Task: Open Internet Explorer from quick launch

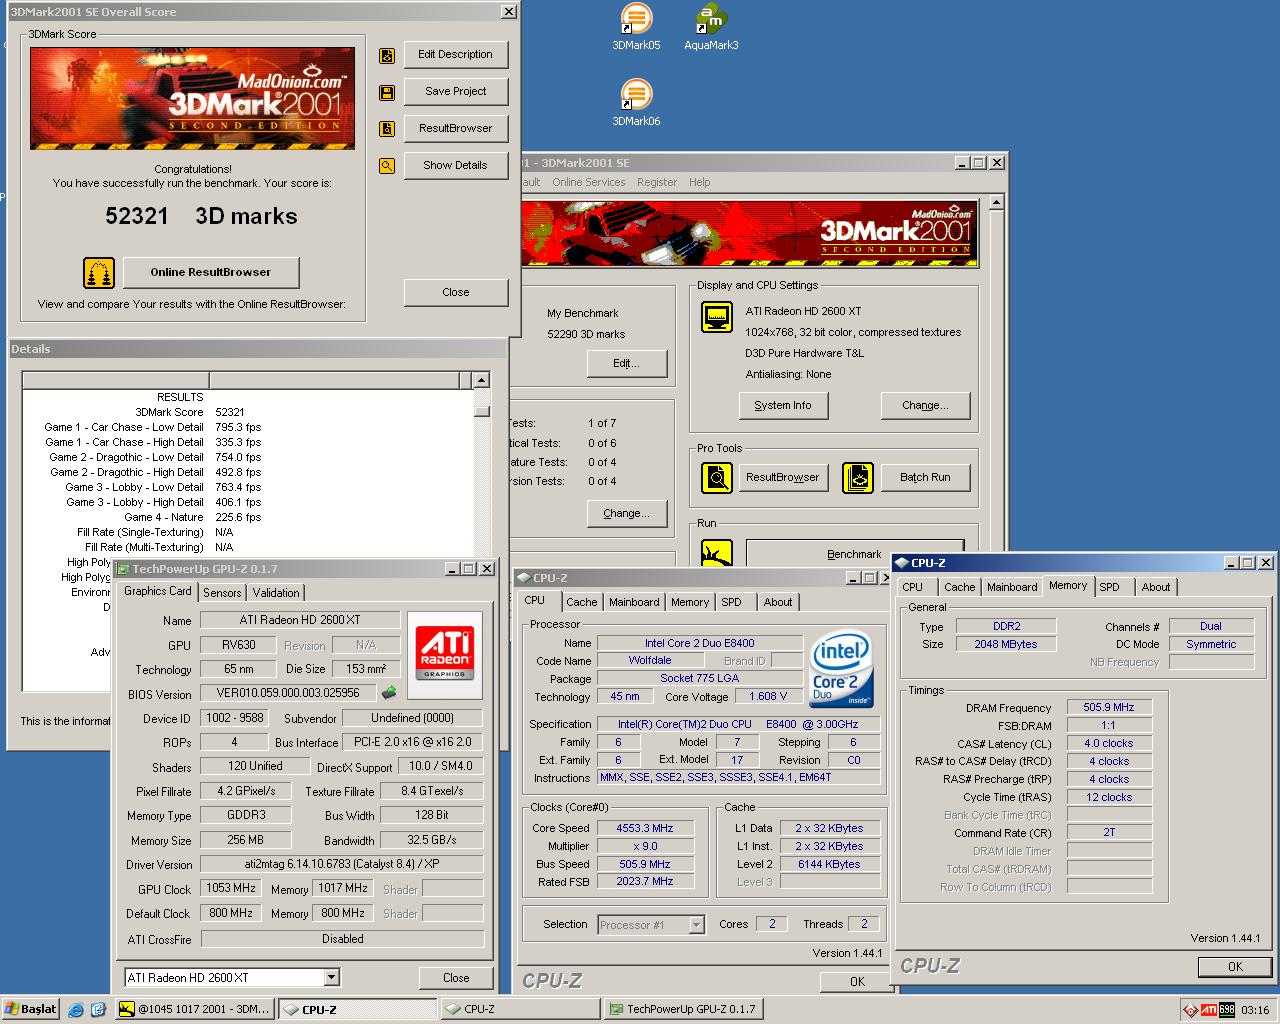Action: [x=76, y=1010]
